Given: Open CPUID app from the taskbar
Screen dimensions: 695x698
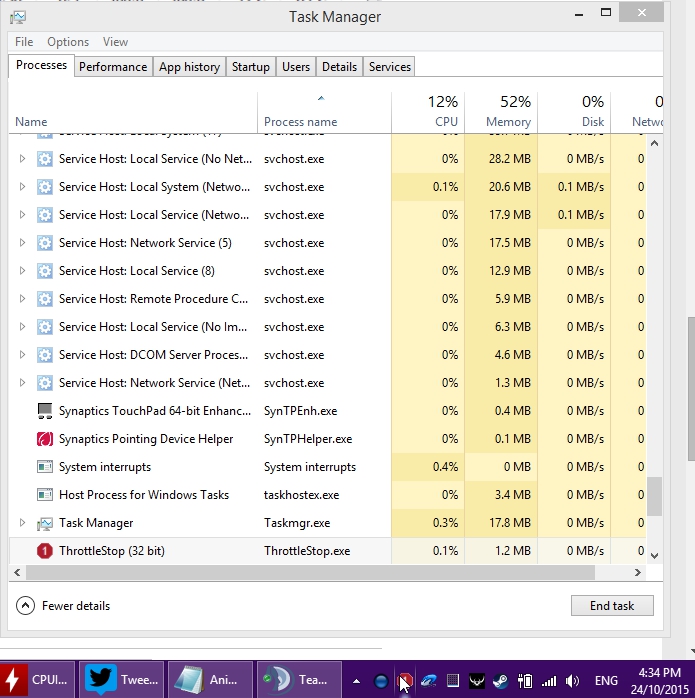Looking at the screenshot, I should (x=37, y=680).
